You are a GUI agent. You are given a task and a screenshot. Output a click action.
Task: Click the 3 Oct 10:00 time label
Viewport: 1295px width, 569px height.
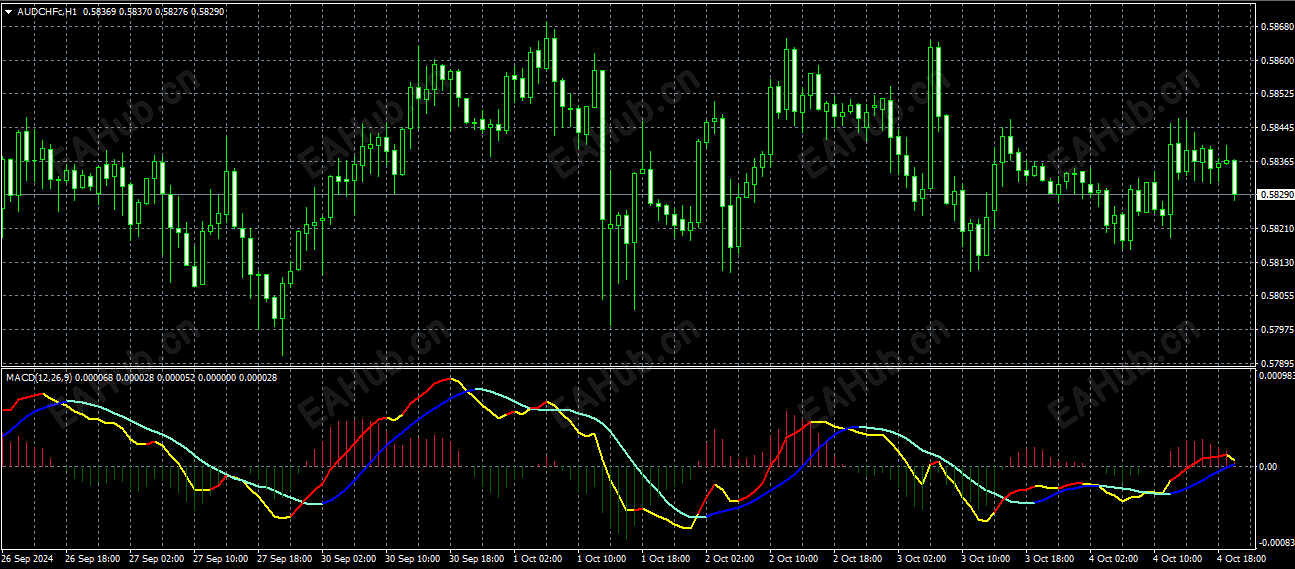(x=985, y=558)
